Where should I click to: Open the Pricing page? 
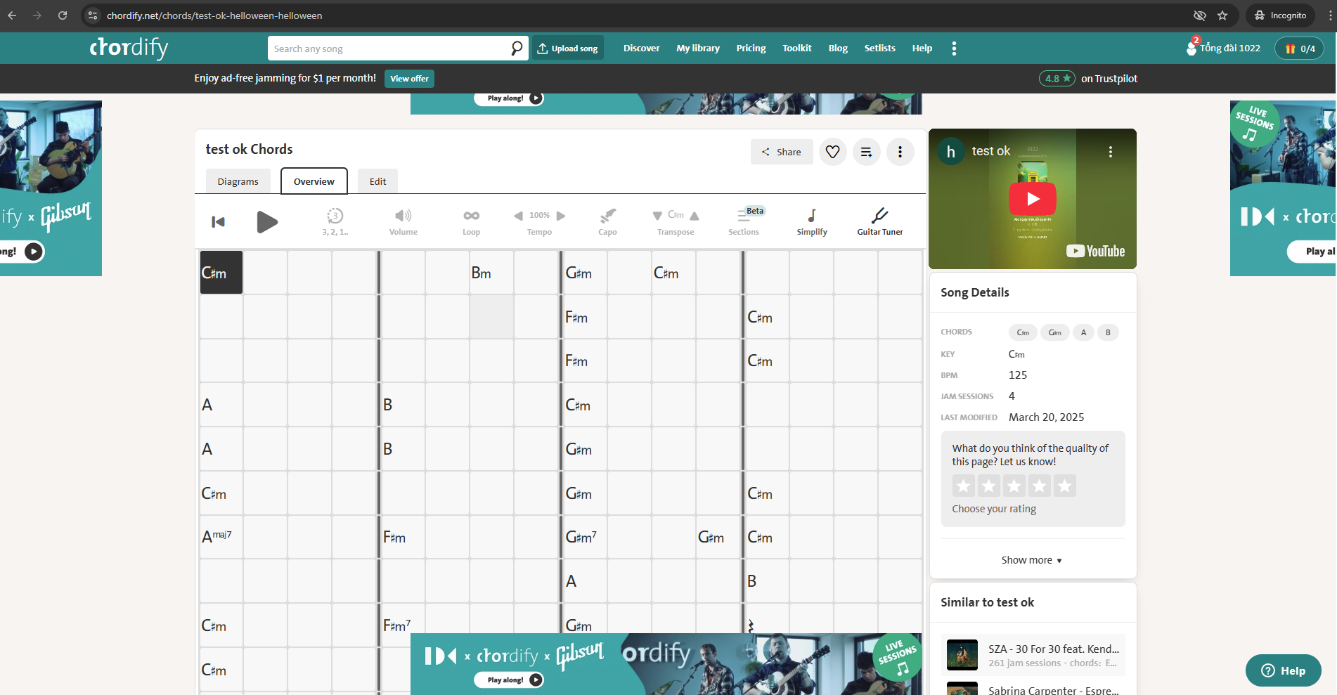pos(751,48)
